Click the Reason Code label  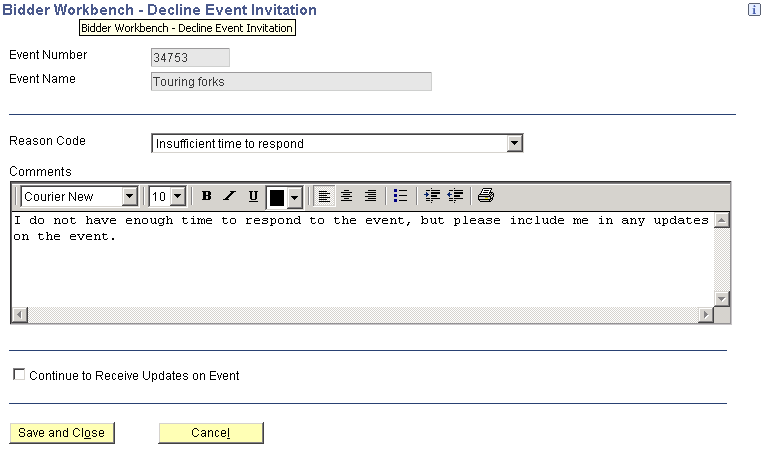click(47, 141)
